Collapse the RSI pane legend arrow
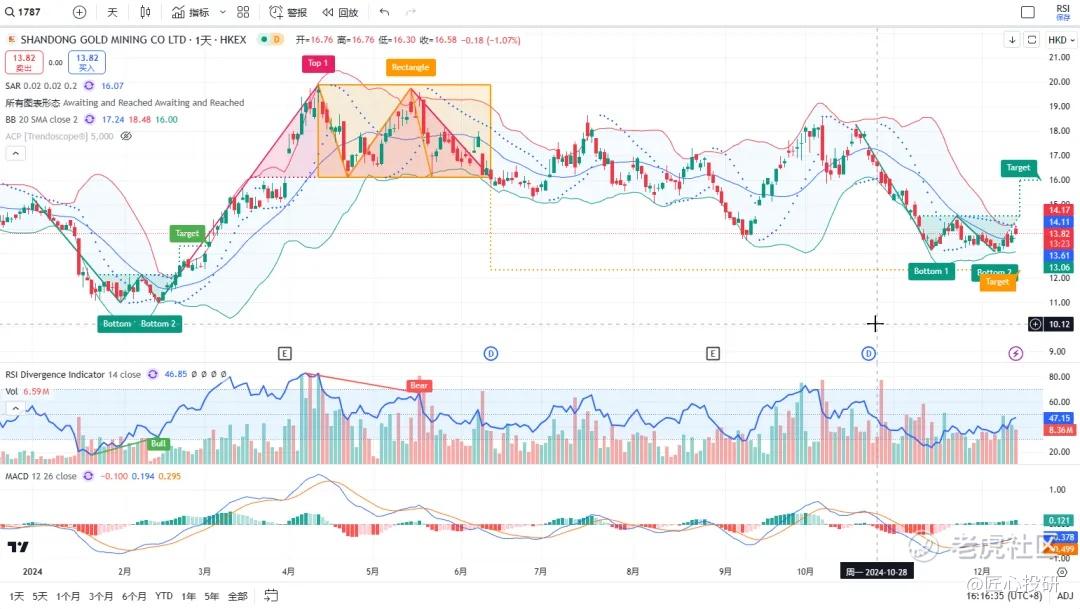1080x609 pixels. click(x=15, y=409)
